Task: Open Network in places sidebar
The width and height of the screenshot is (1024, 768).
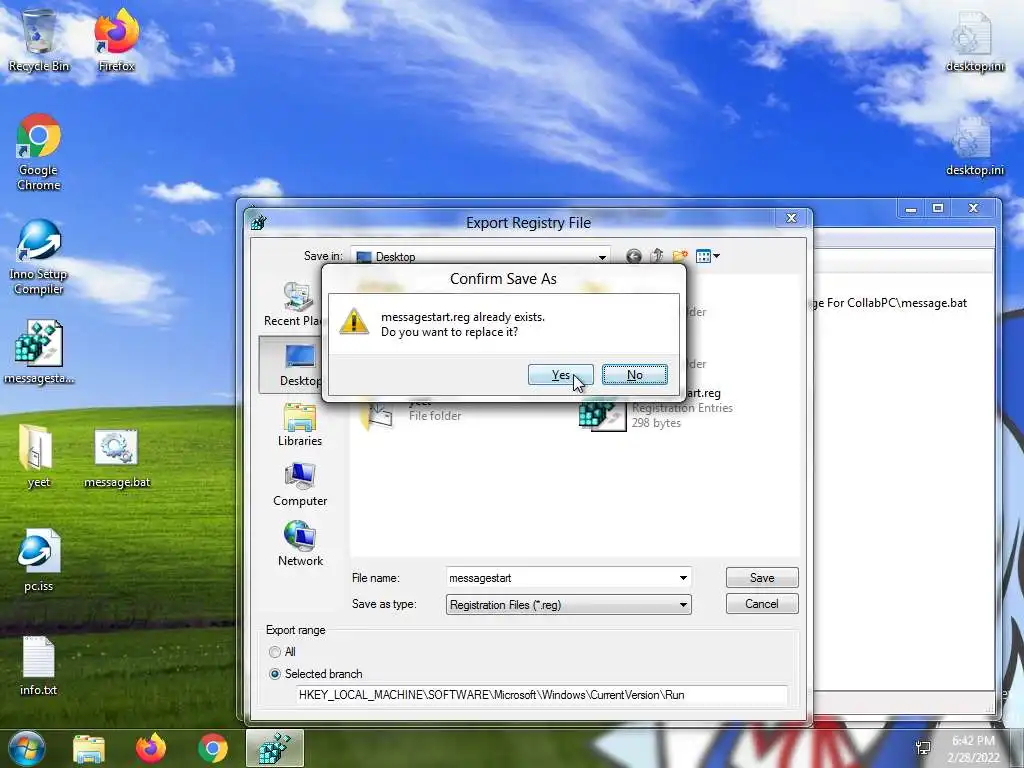Action: (x=300, y=545)
